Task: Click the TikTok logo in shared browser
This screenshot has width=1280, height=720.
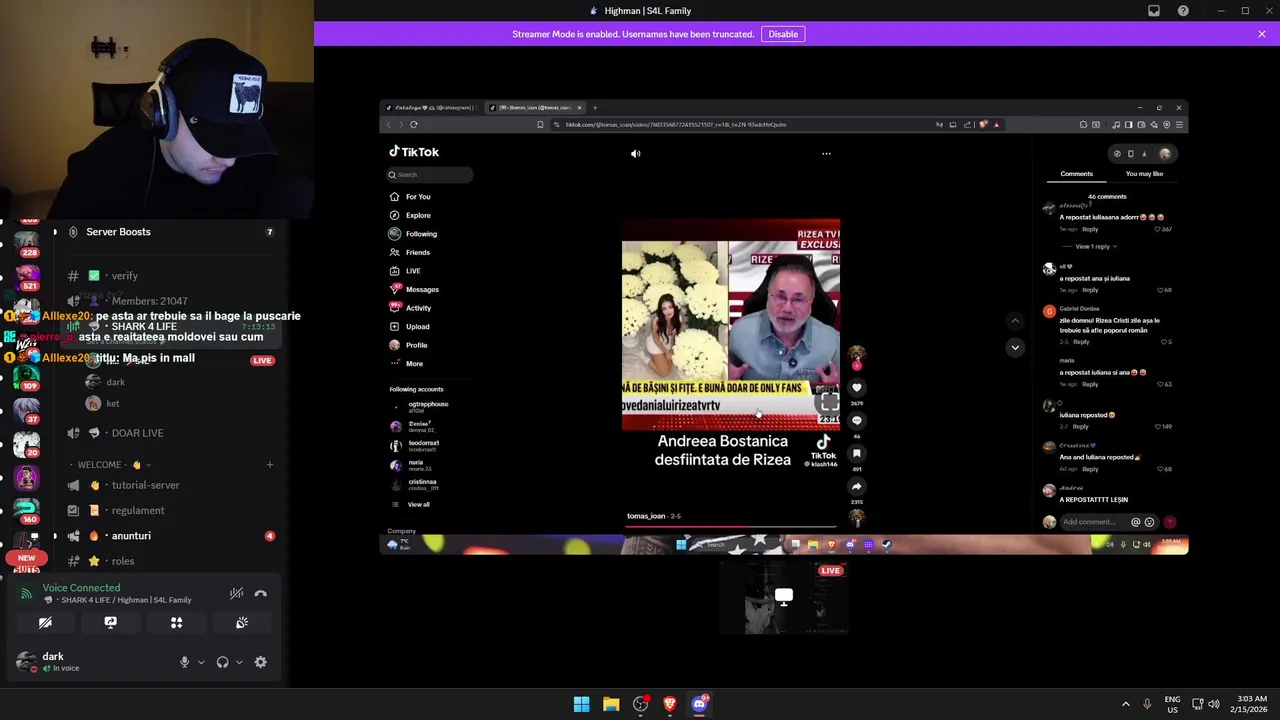Action: 414,152
